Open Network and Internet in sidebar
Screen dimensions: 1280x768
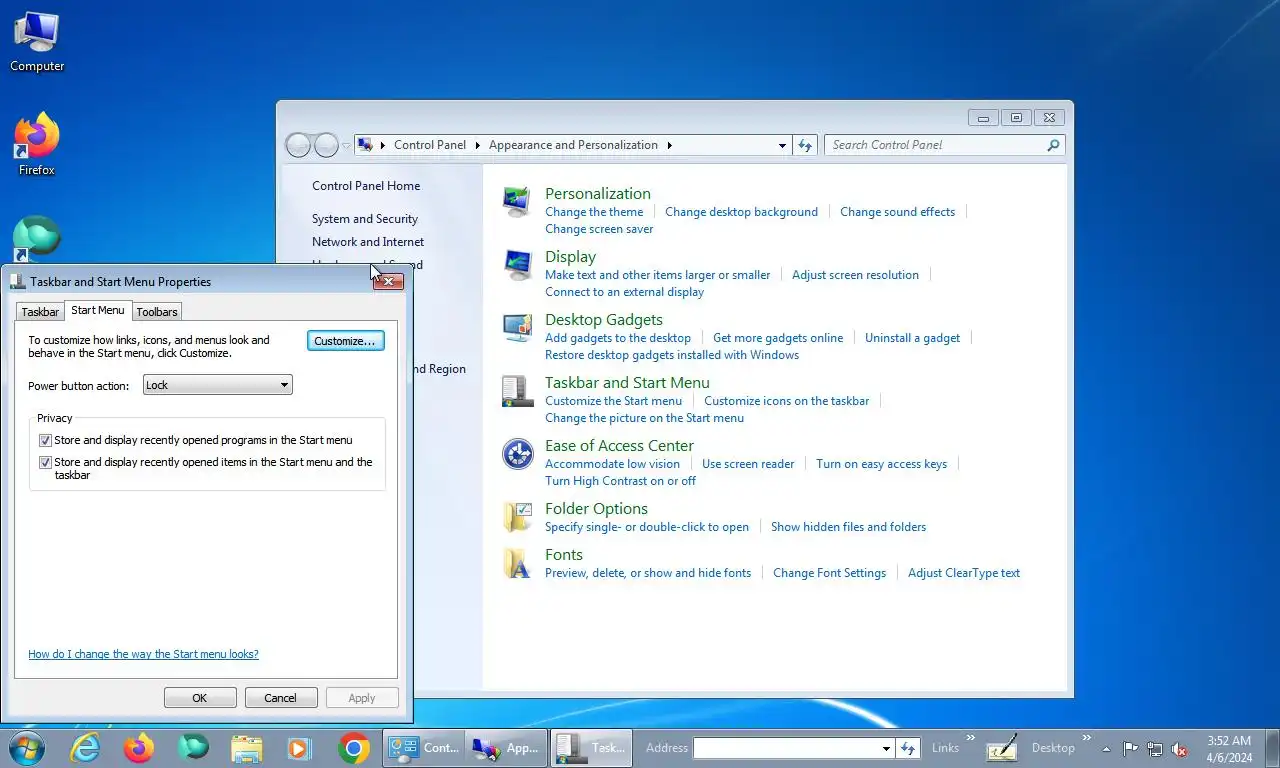pos(368,242)
